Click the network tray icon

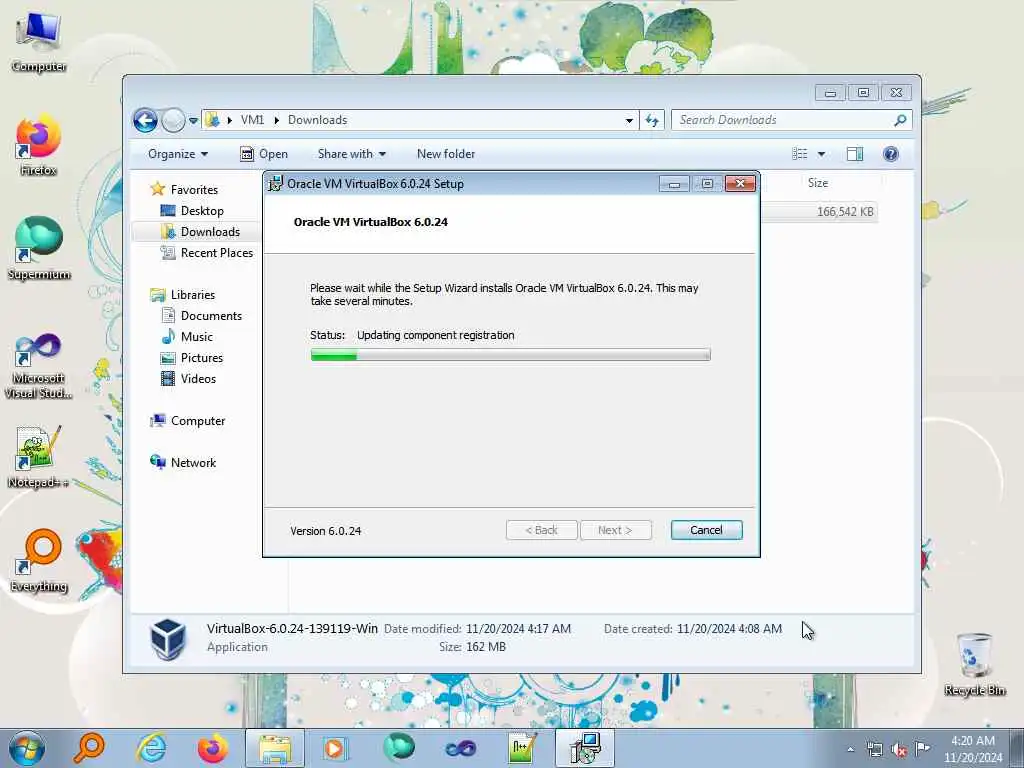tap(874, 749)
